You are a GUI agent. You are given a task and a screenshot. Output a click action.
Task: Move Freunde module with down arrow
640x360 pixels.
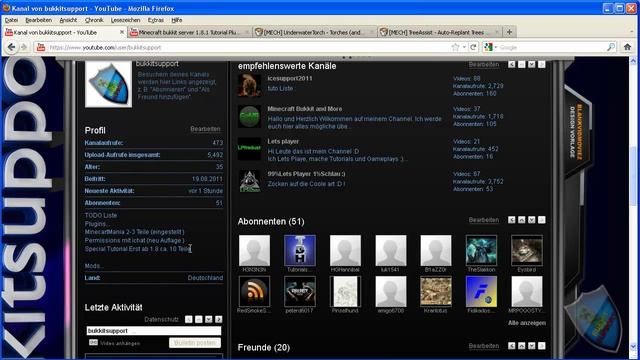pos(531,346)
